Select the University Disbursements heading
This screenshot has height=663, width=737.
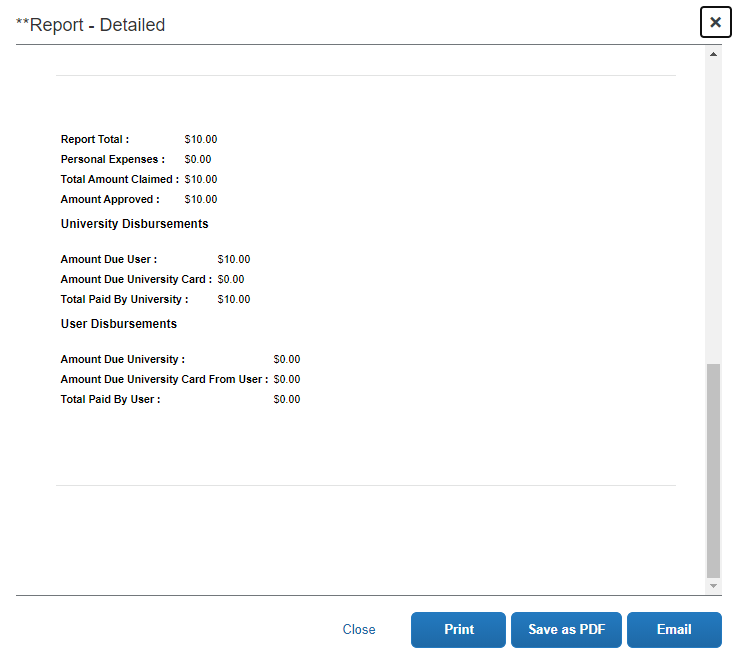point(134,224)
